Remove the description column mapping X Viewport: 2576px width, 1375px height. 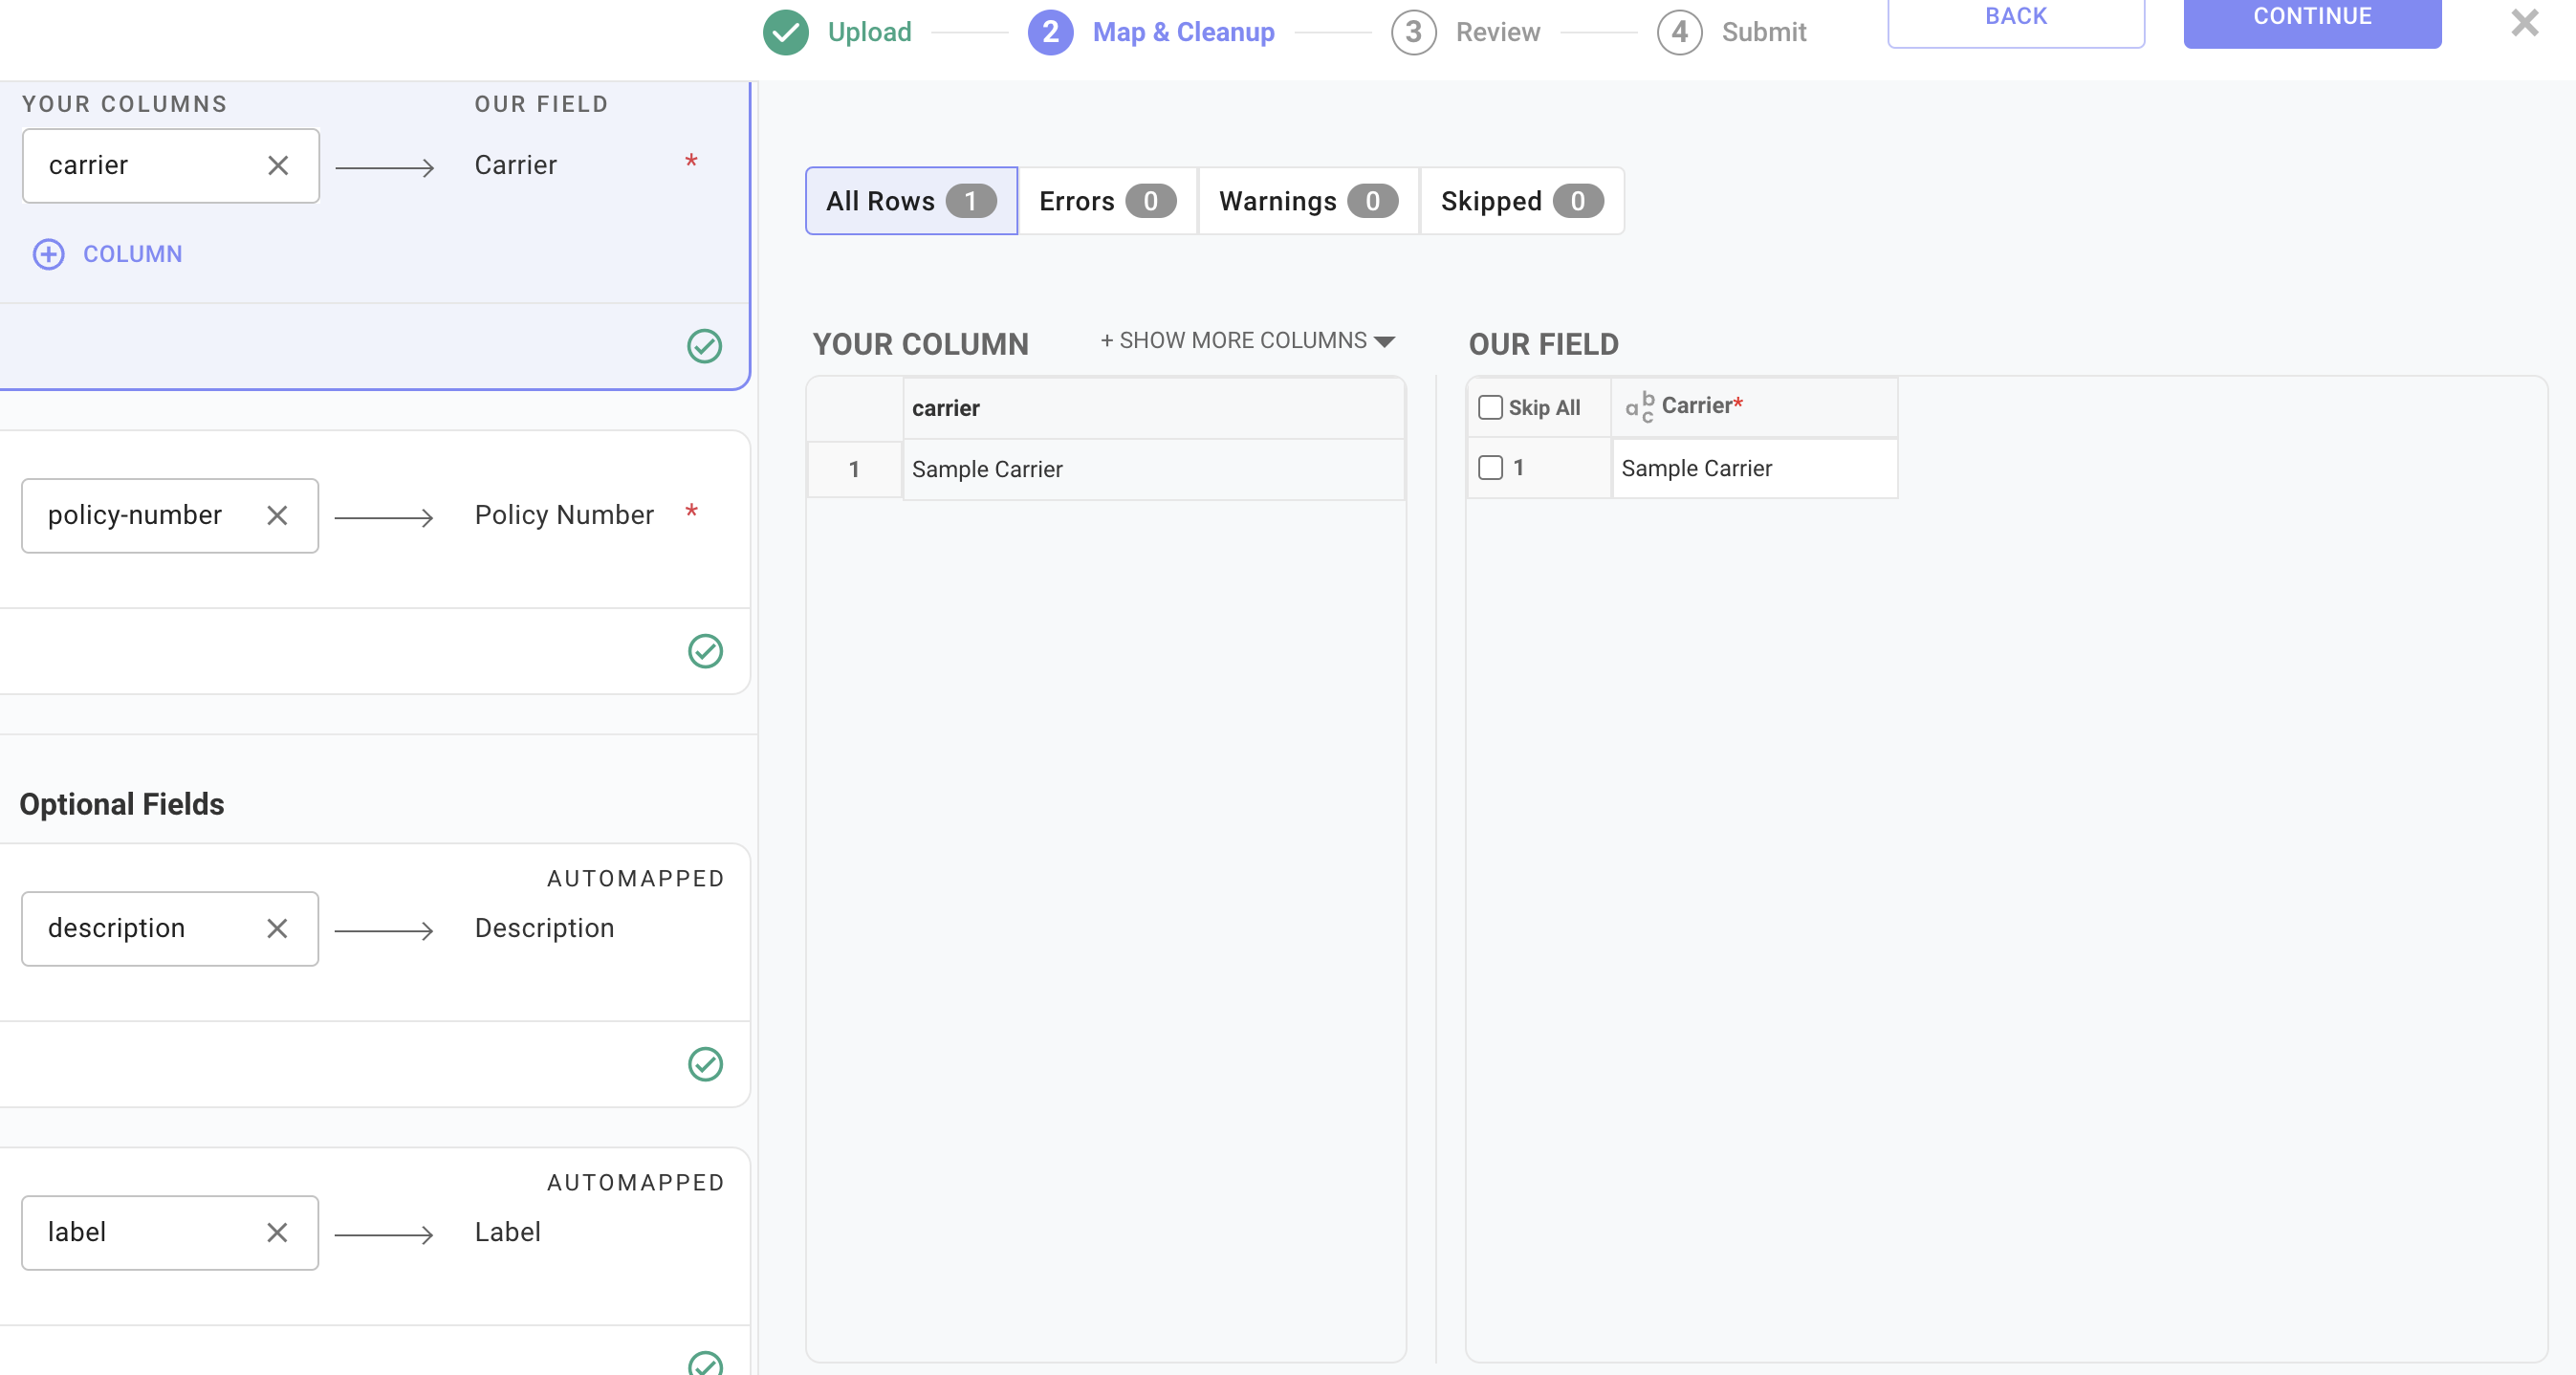click(x=277, y=929)
